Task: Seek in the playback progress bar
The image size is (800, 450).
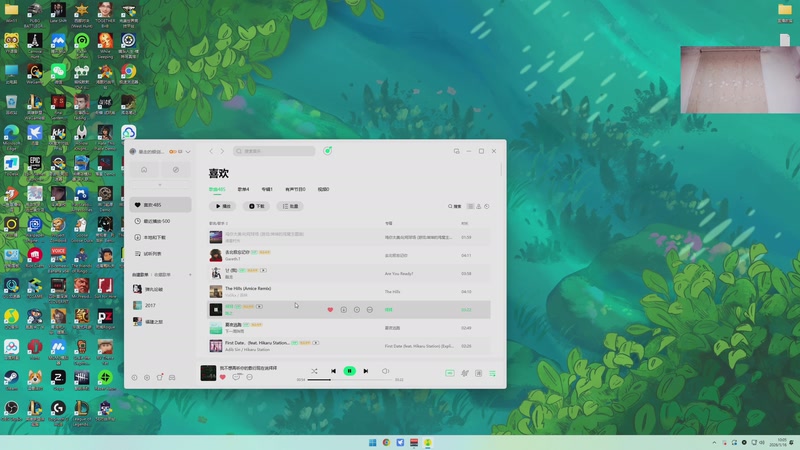Action: click(350, 380)
